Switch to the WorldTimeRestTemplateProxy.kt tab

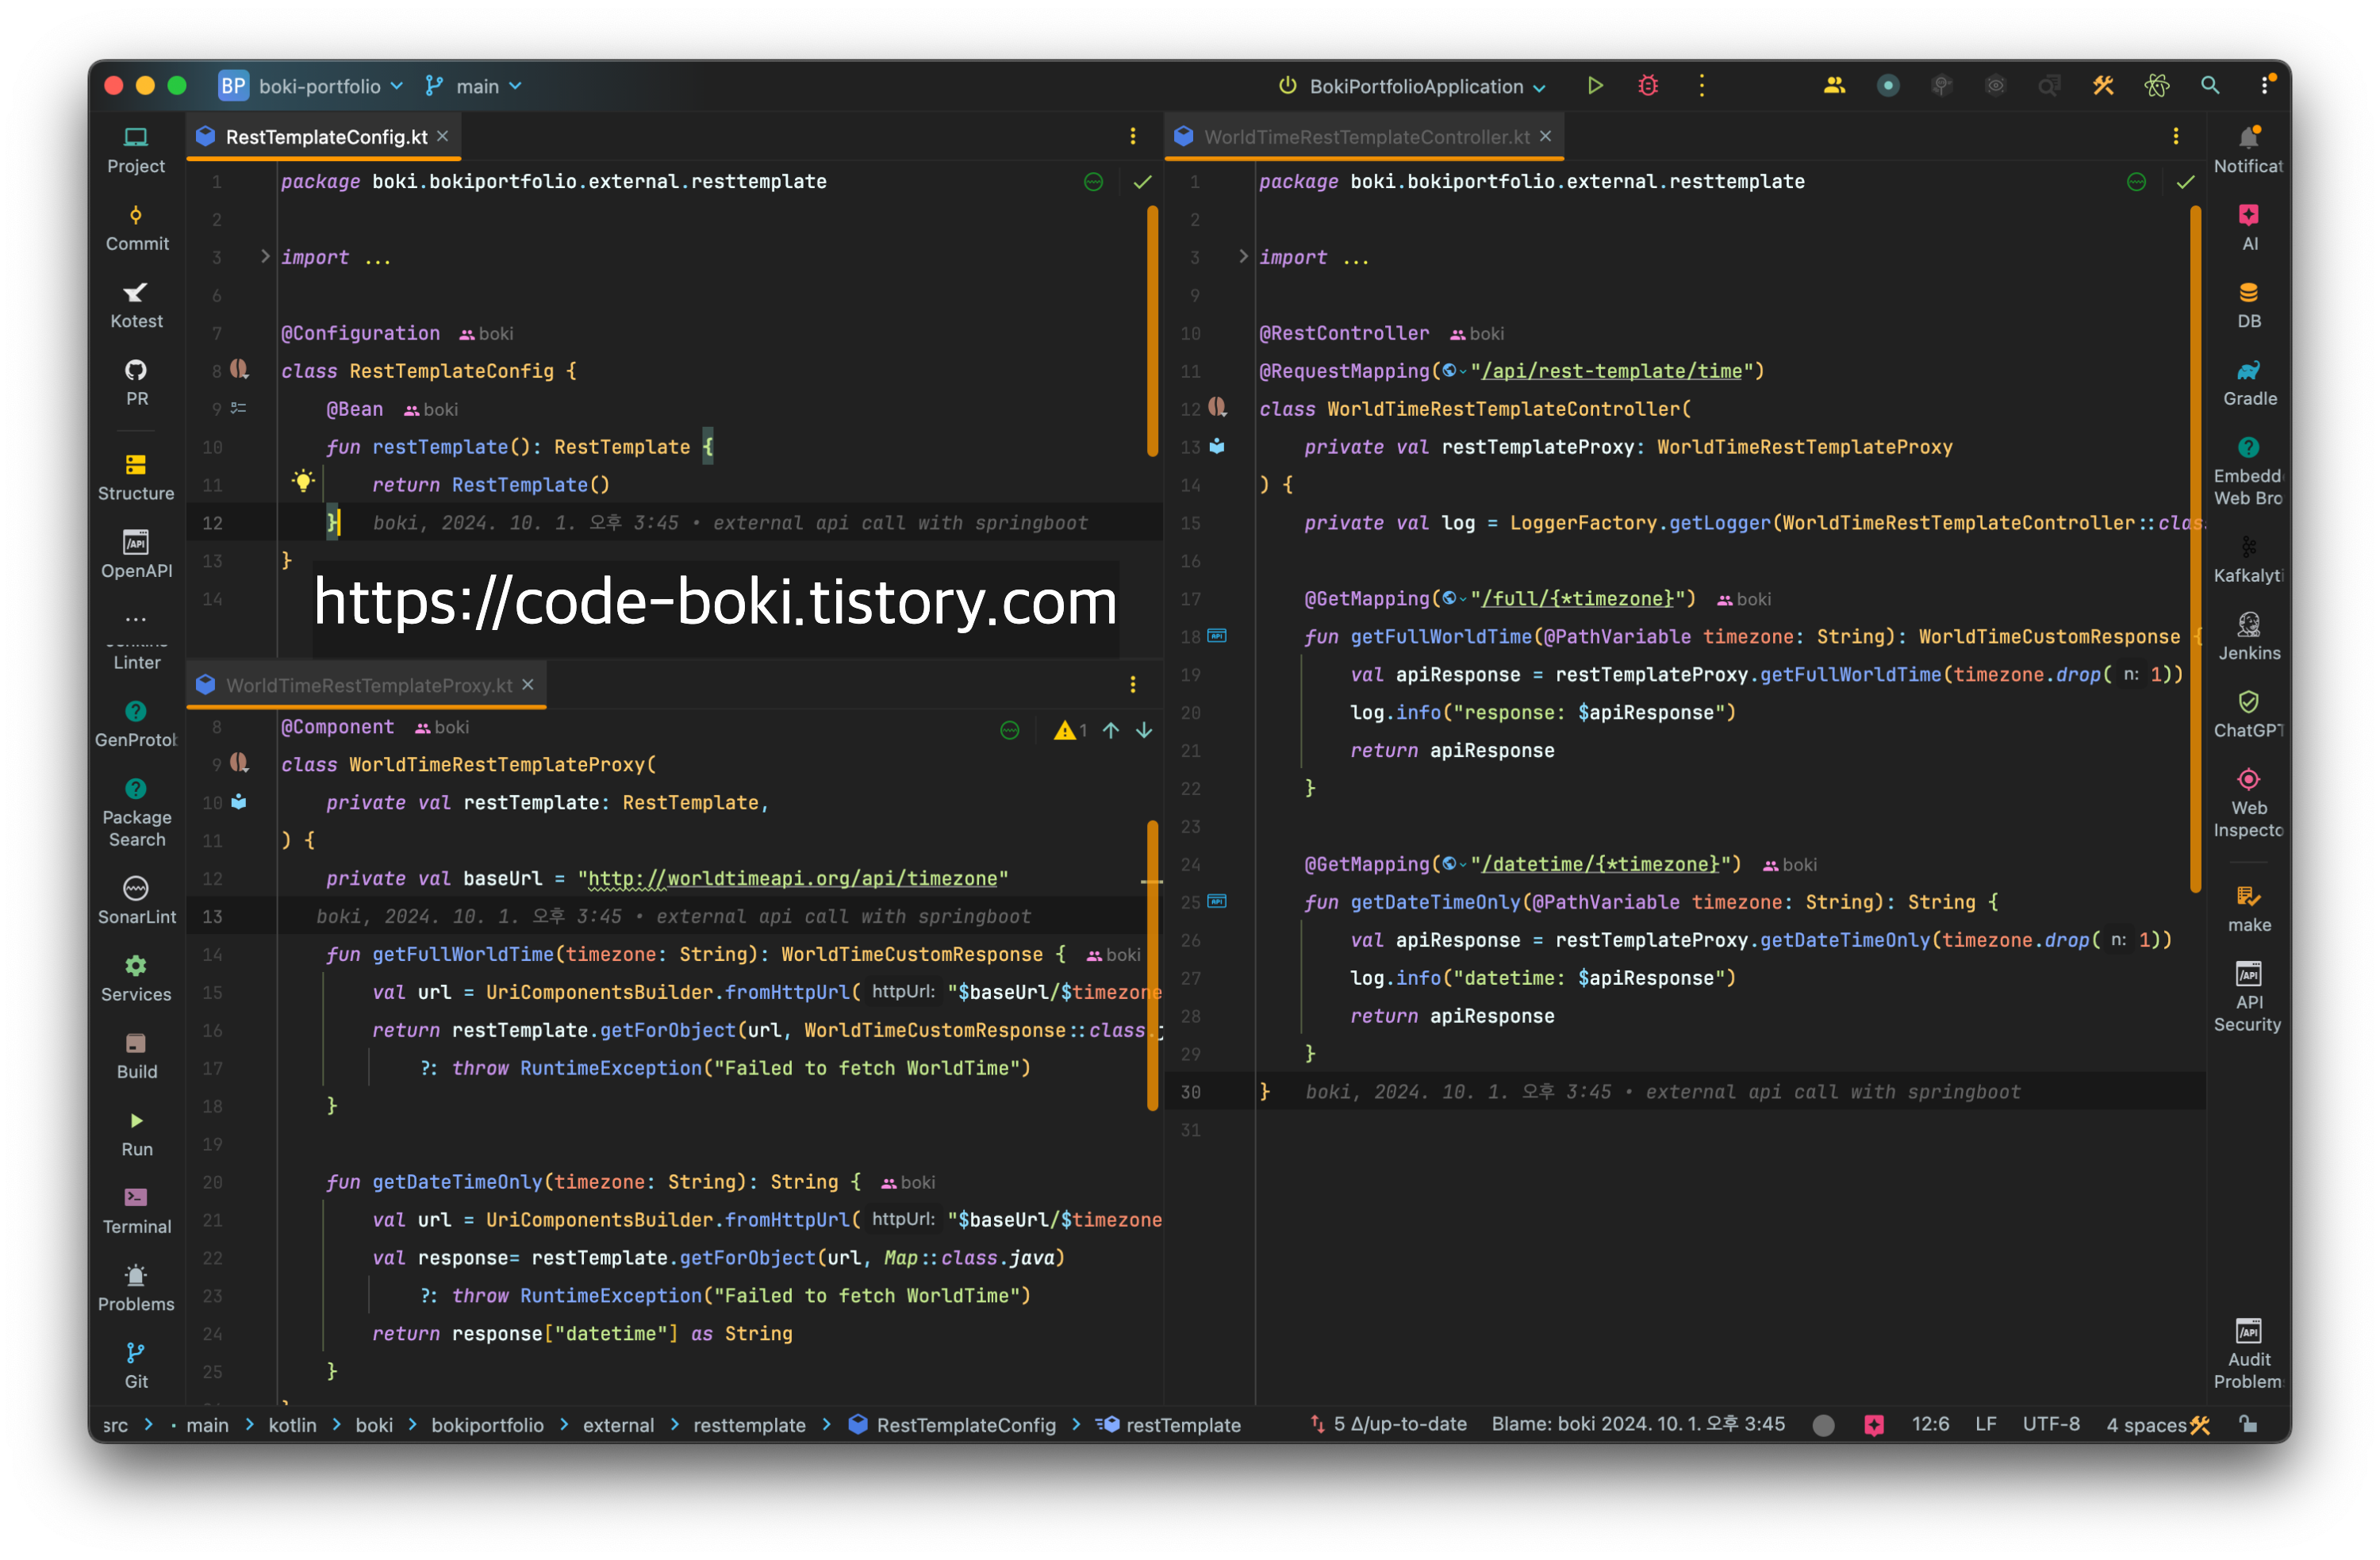point(368,685)
